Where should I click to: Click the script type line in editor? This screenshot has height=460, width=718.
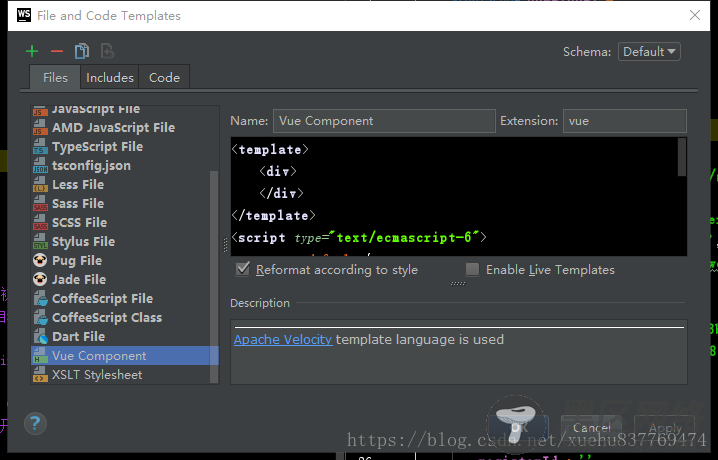pos(359,238)
